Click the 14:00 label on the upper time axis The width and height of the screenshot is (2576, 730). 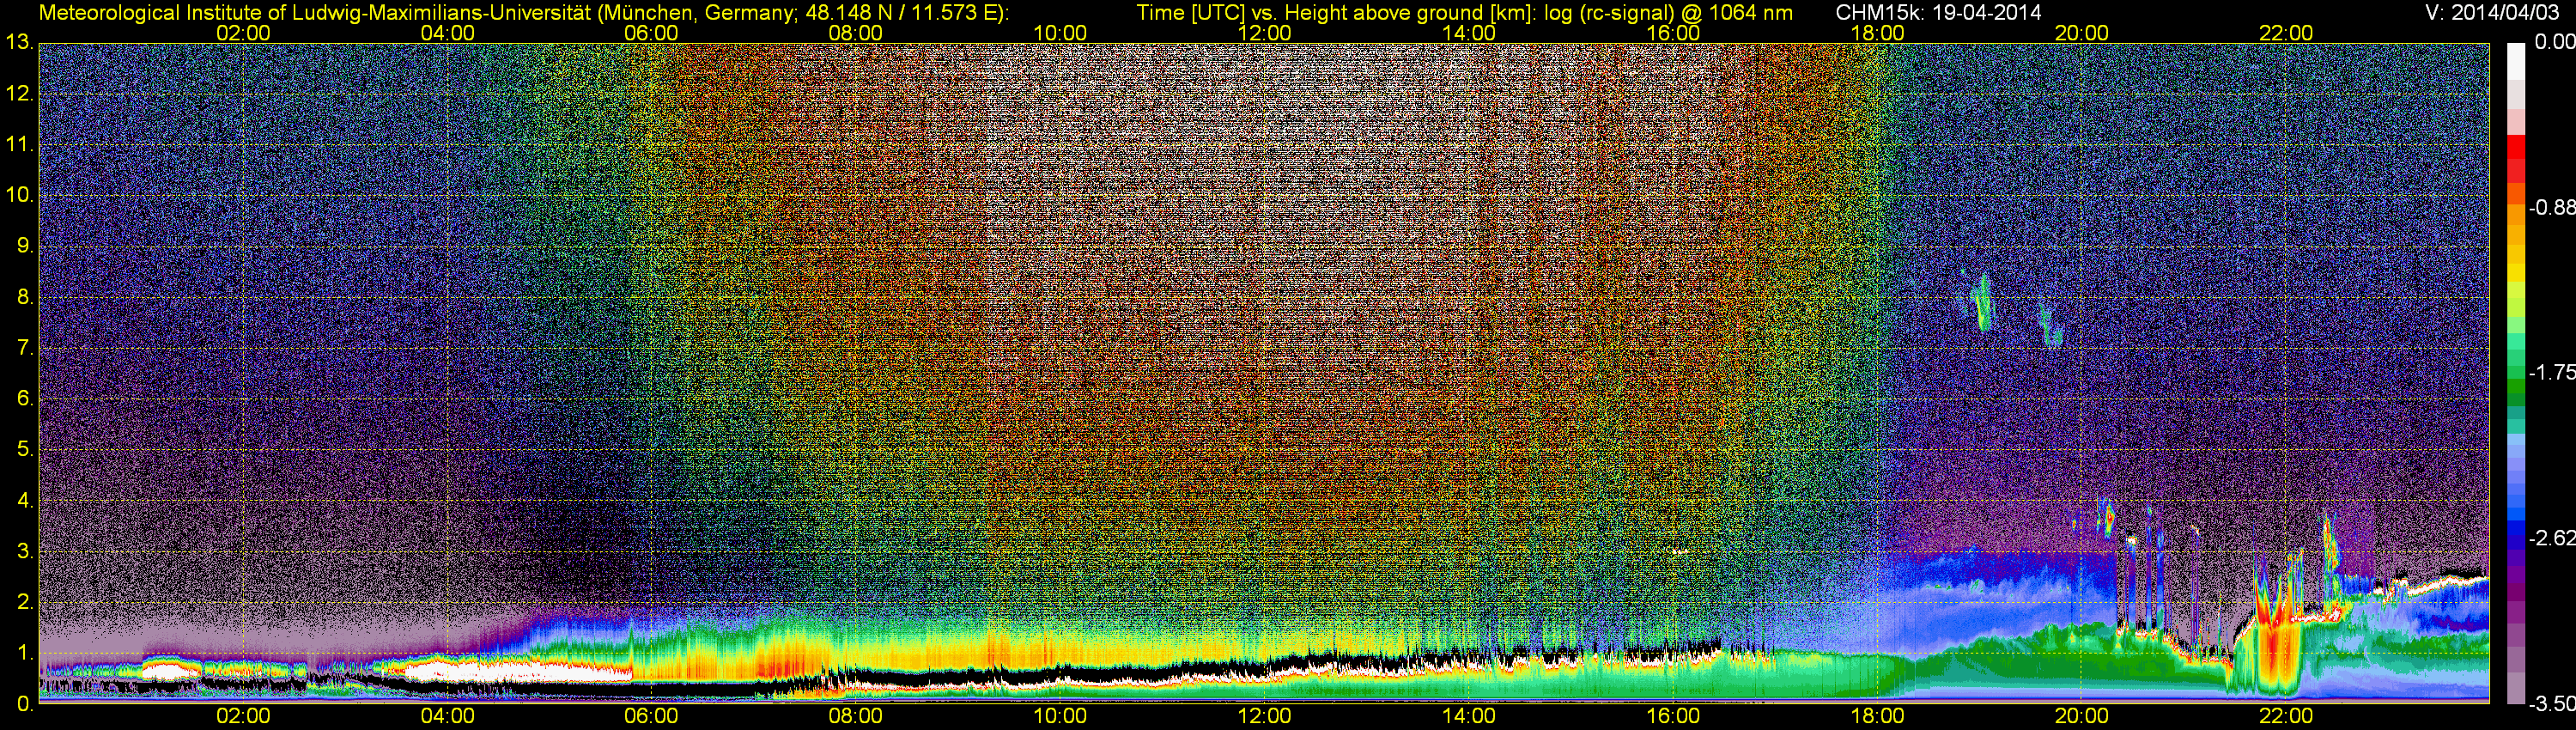(1469, 33)
